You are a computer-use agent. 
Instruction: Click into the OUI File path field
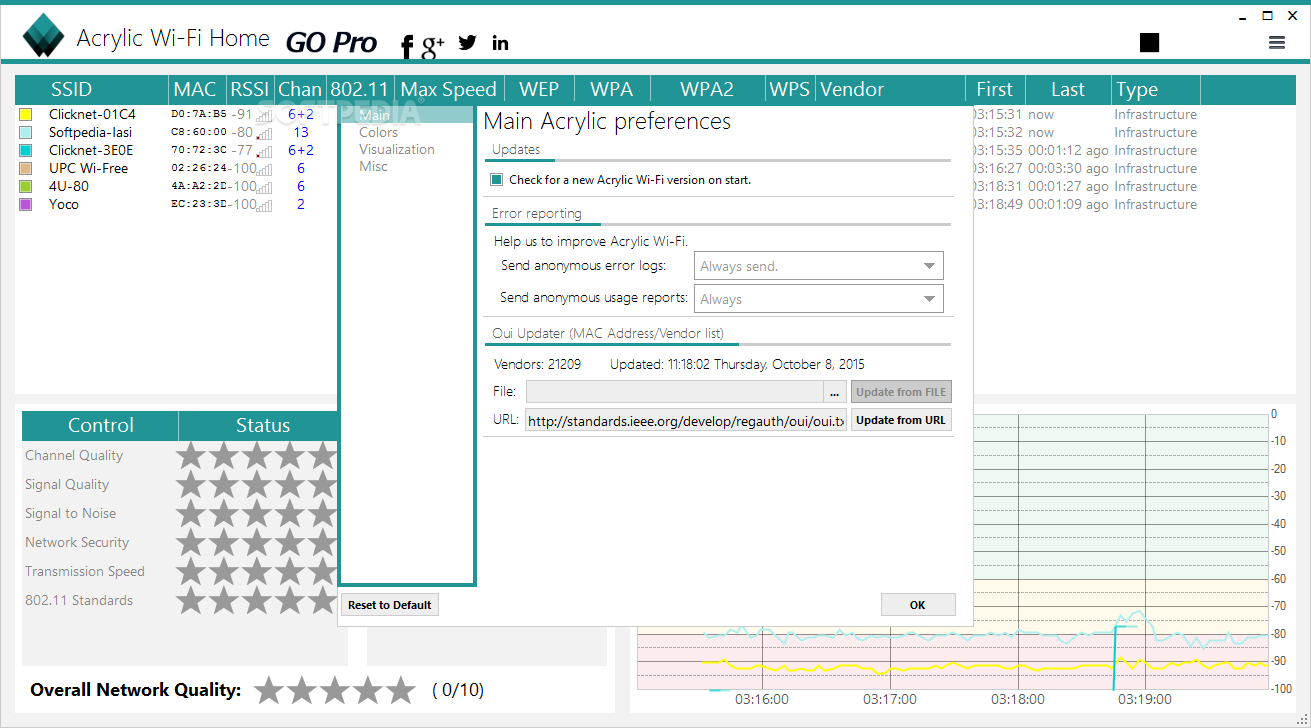click(675, 392)
